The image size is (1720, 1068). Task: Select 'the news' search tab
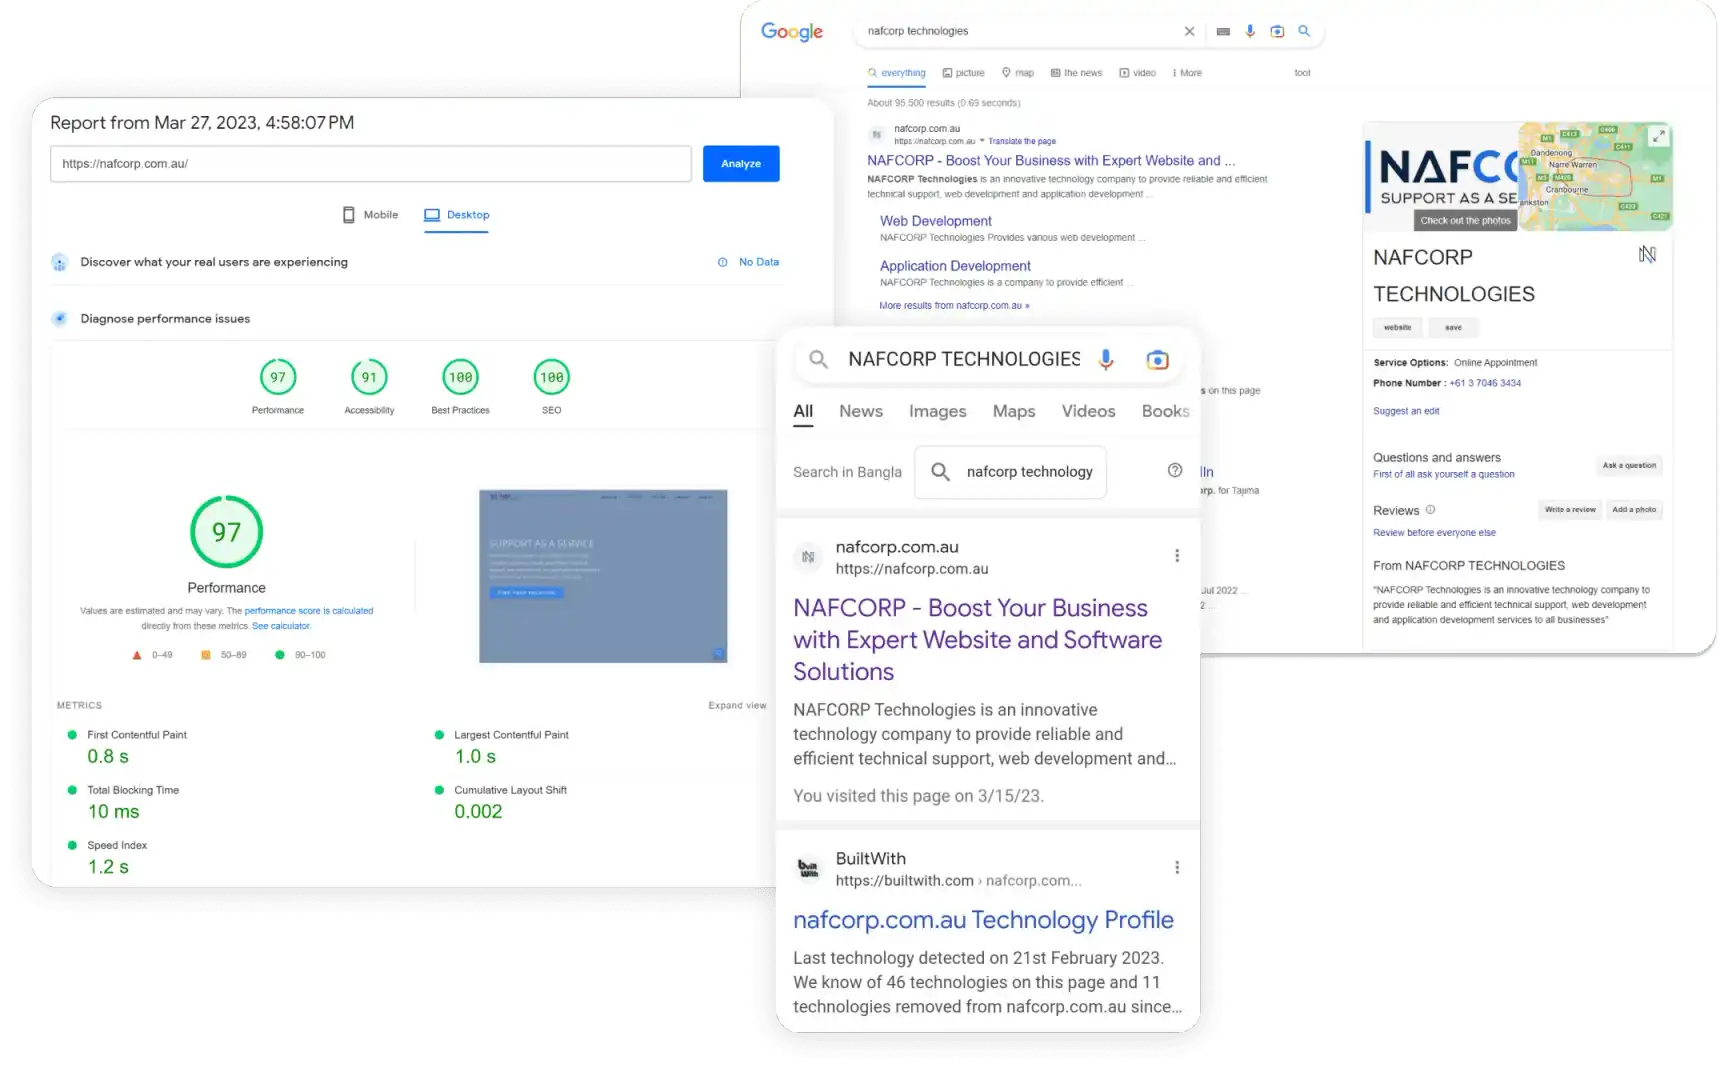tap(1076, 73)
